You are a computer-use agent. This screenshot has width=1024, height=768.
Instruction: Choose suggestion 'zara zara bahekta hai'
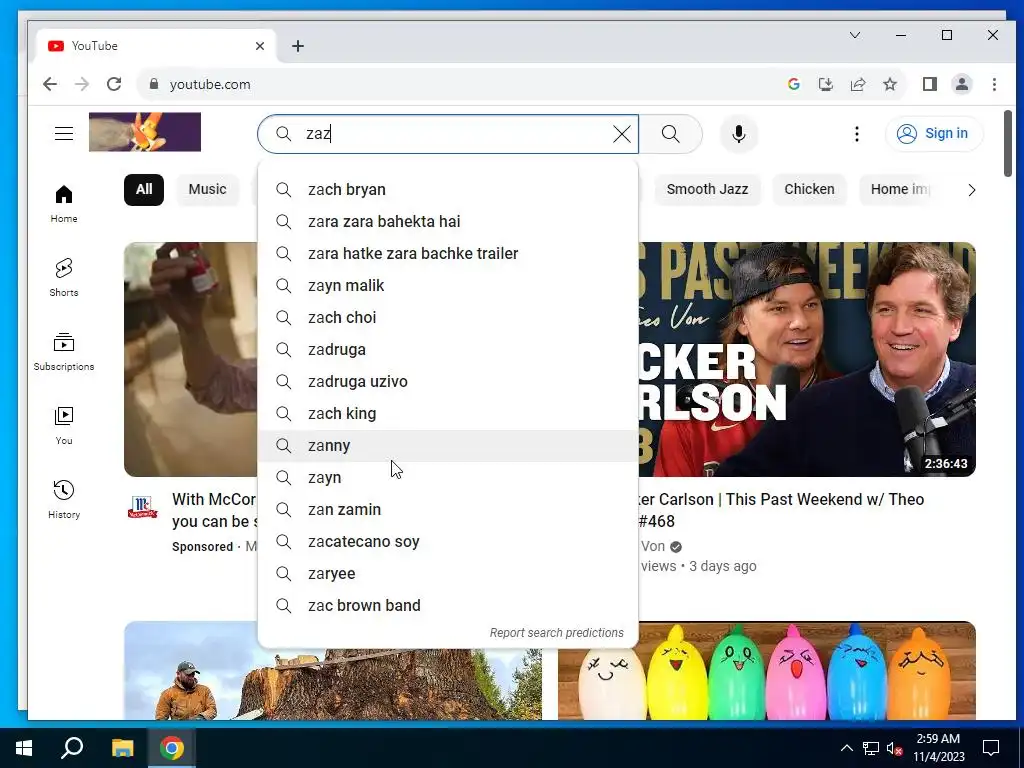[x=448, y=221]
